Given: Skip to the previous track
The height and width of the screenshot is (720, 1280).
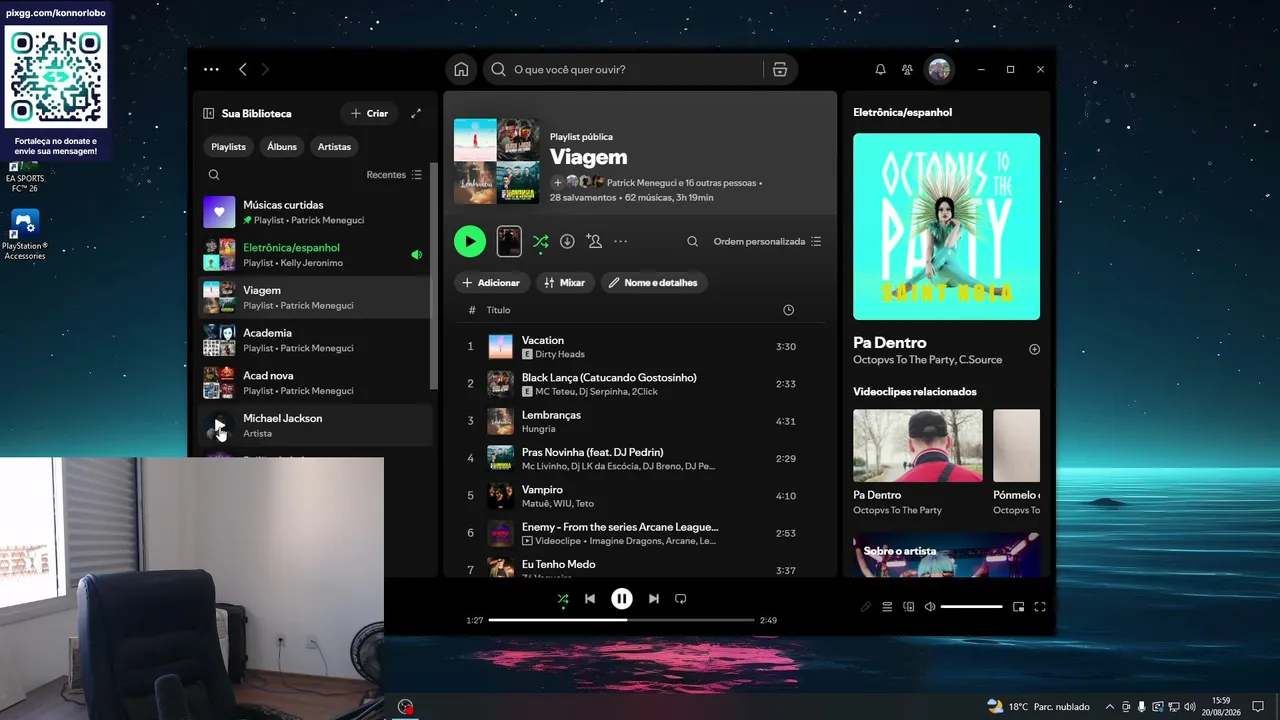Looking at the screenshot, I should 590,599.
